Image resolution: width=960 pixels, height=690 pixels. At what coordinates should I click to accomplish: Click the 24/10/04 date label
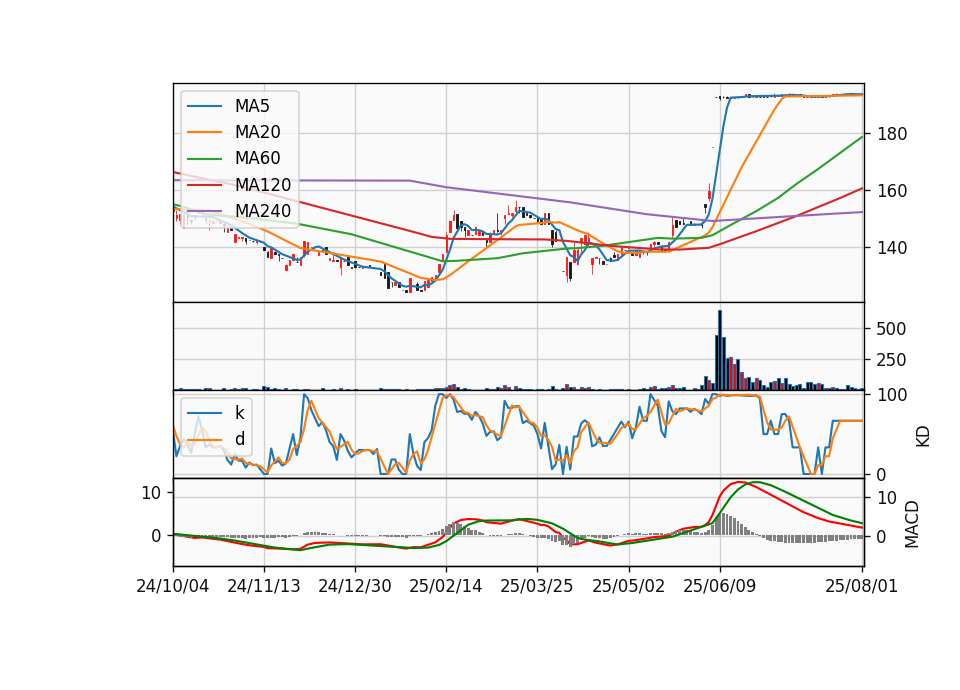click(x=173, y=586)
